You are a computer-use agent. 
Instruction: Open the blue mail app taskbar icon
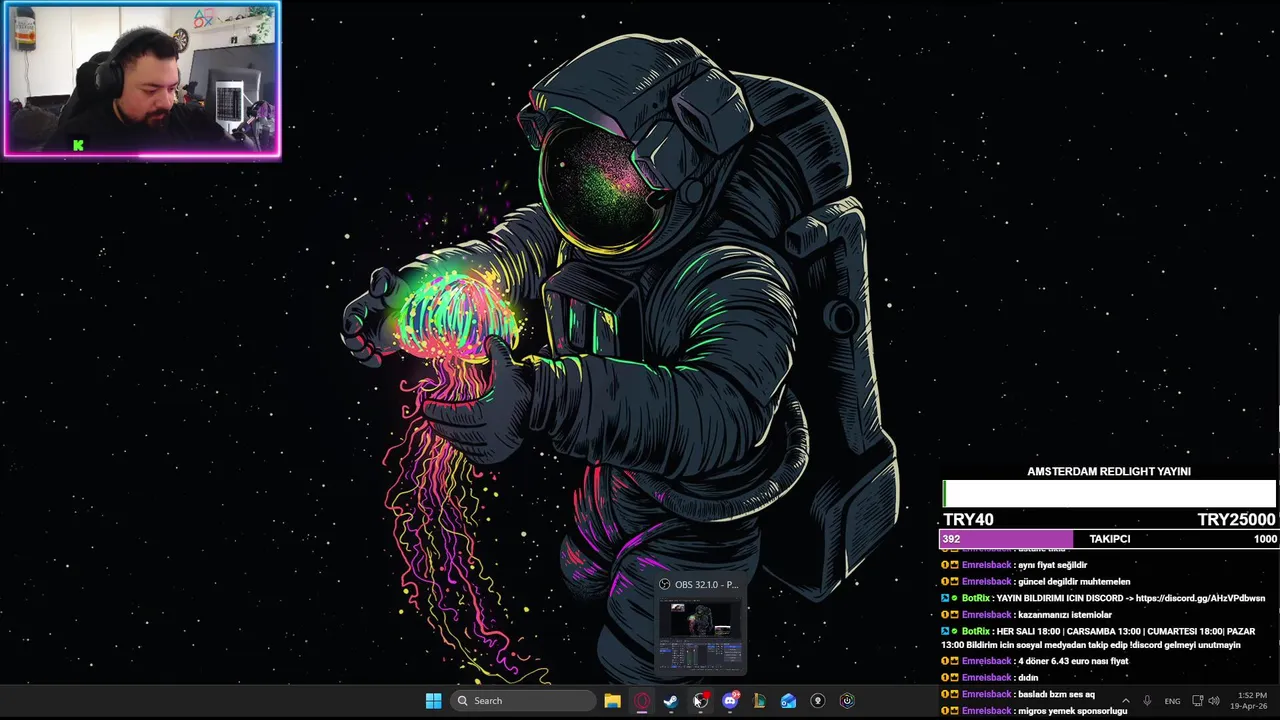pos(788,701)
